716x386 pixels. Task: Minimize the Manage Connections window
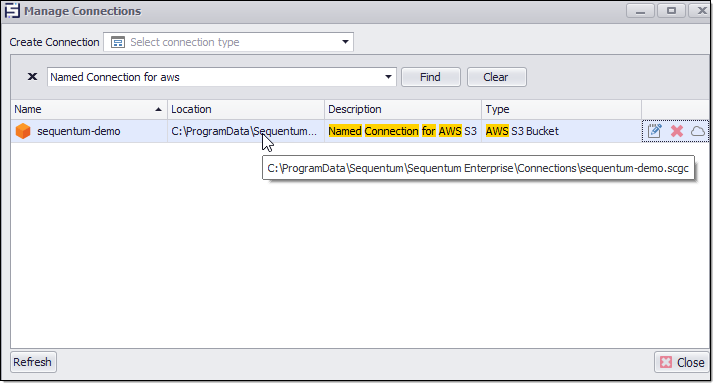(x=640, y=10)
